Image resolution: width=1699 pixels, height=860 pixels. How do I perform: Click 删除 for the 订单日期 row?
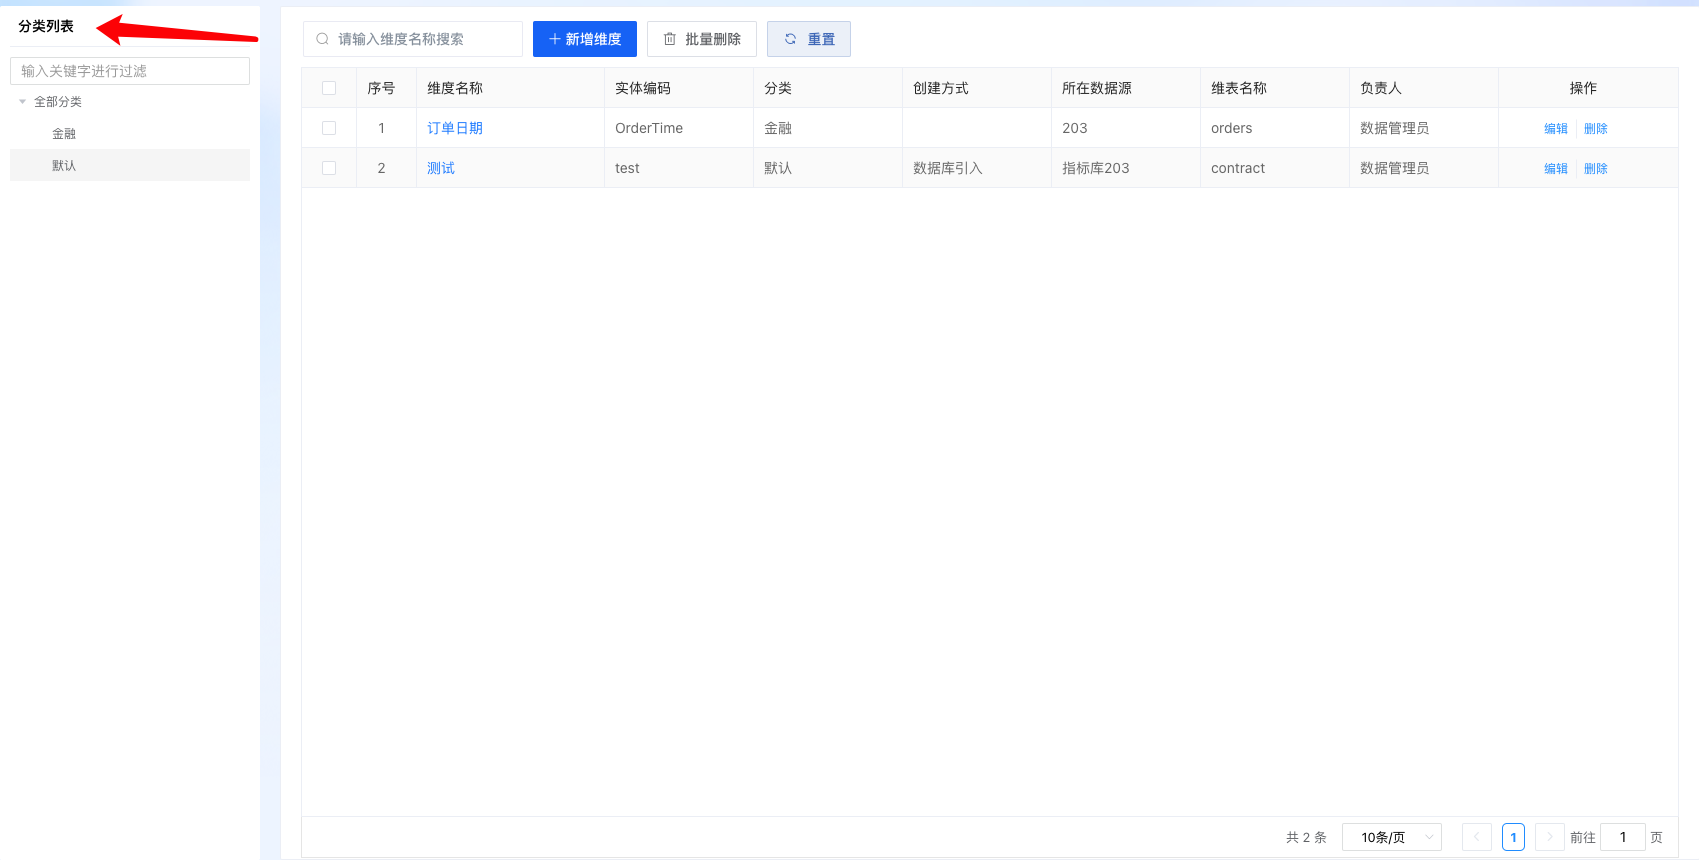pyautogui.click(x=1595, y=128)
